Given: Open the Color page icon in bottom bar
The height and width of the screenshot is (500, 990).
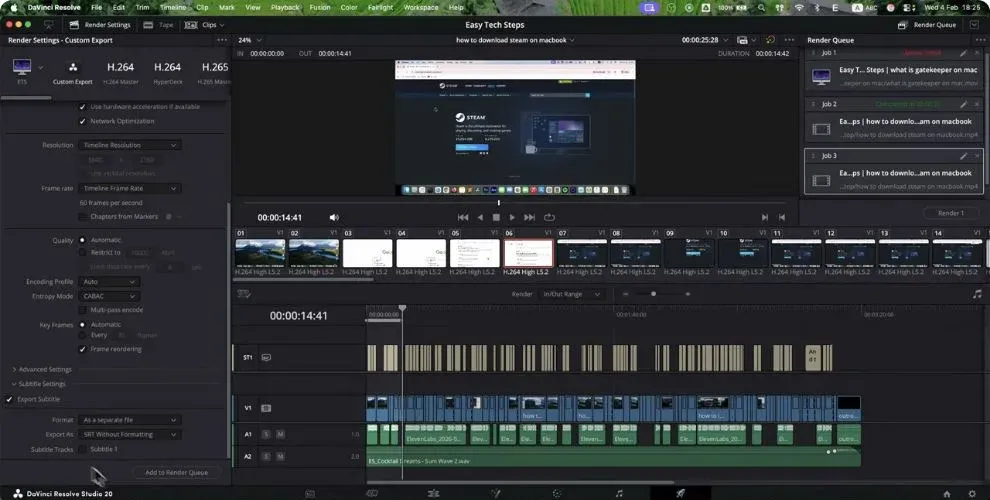Looking at the screenshot, I should [556, 494].
